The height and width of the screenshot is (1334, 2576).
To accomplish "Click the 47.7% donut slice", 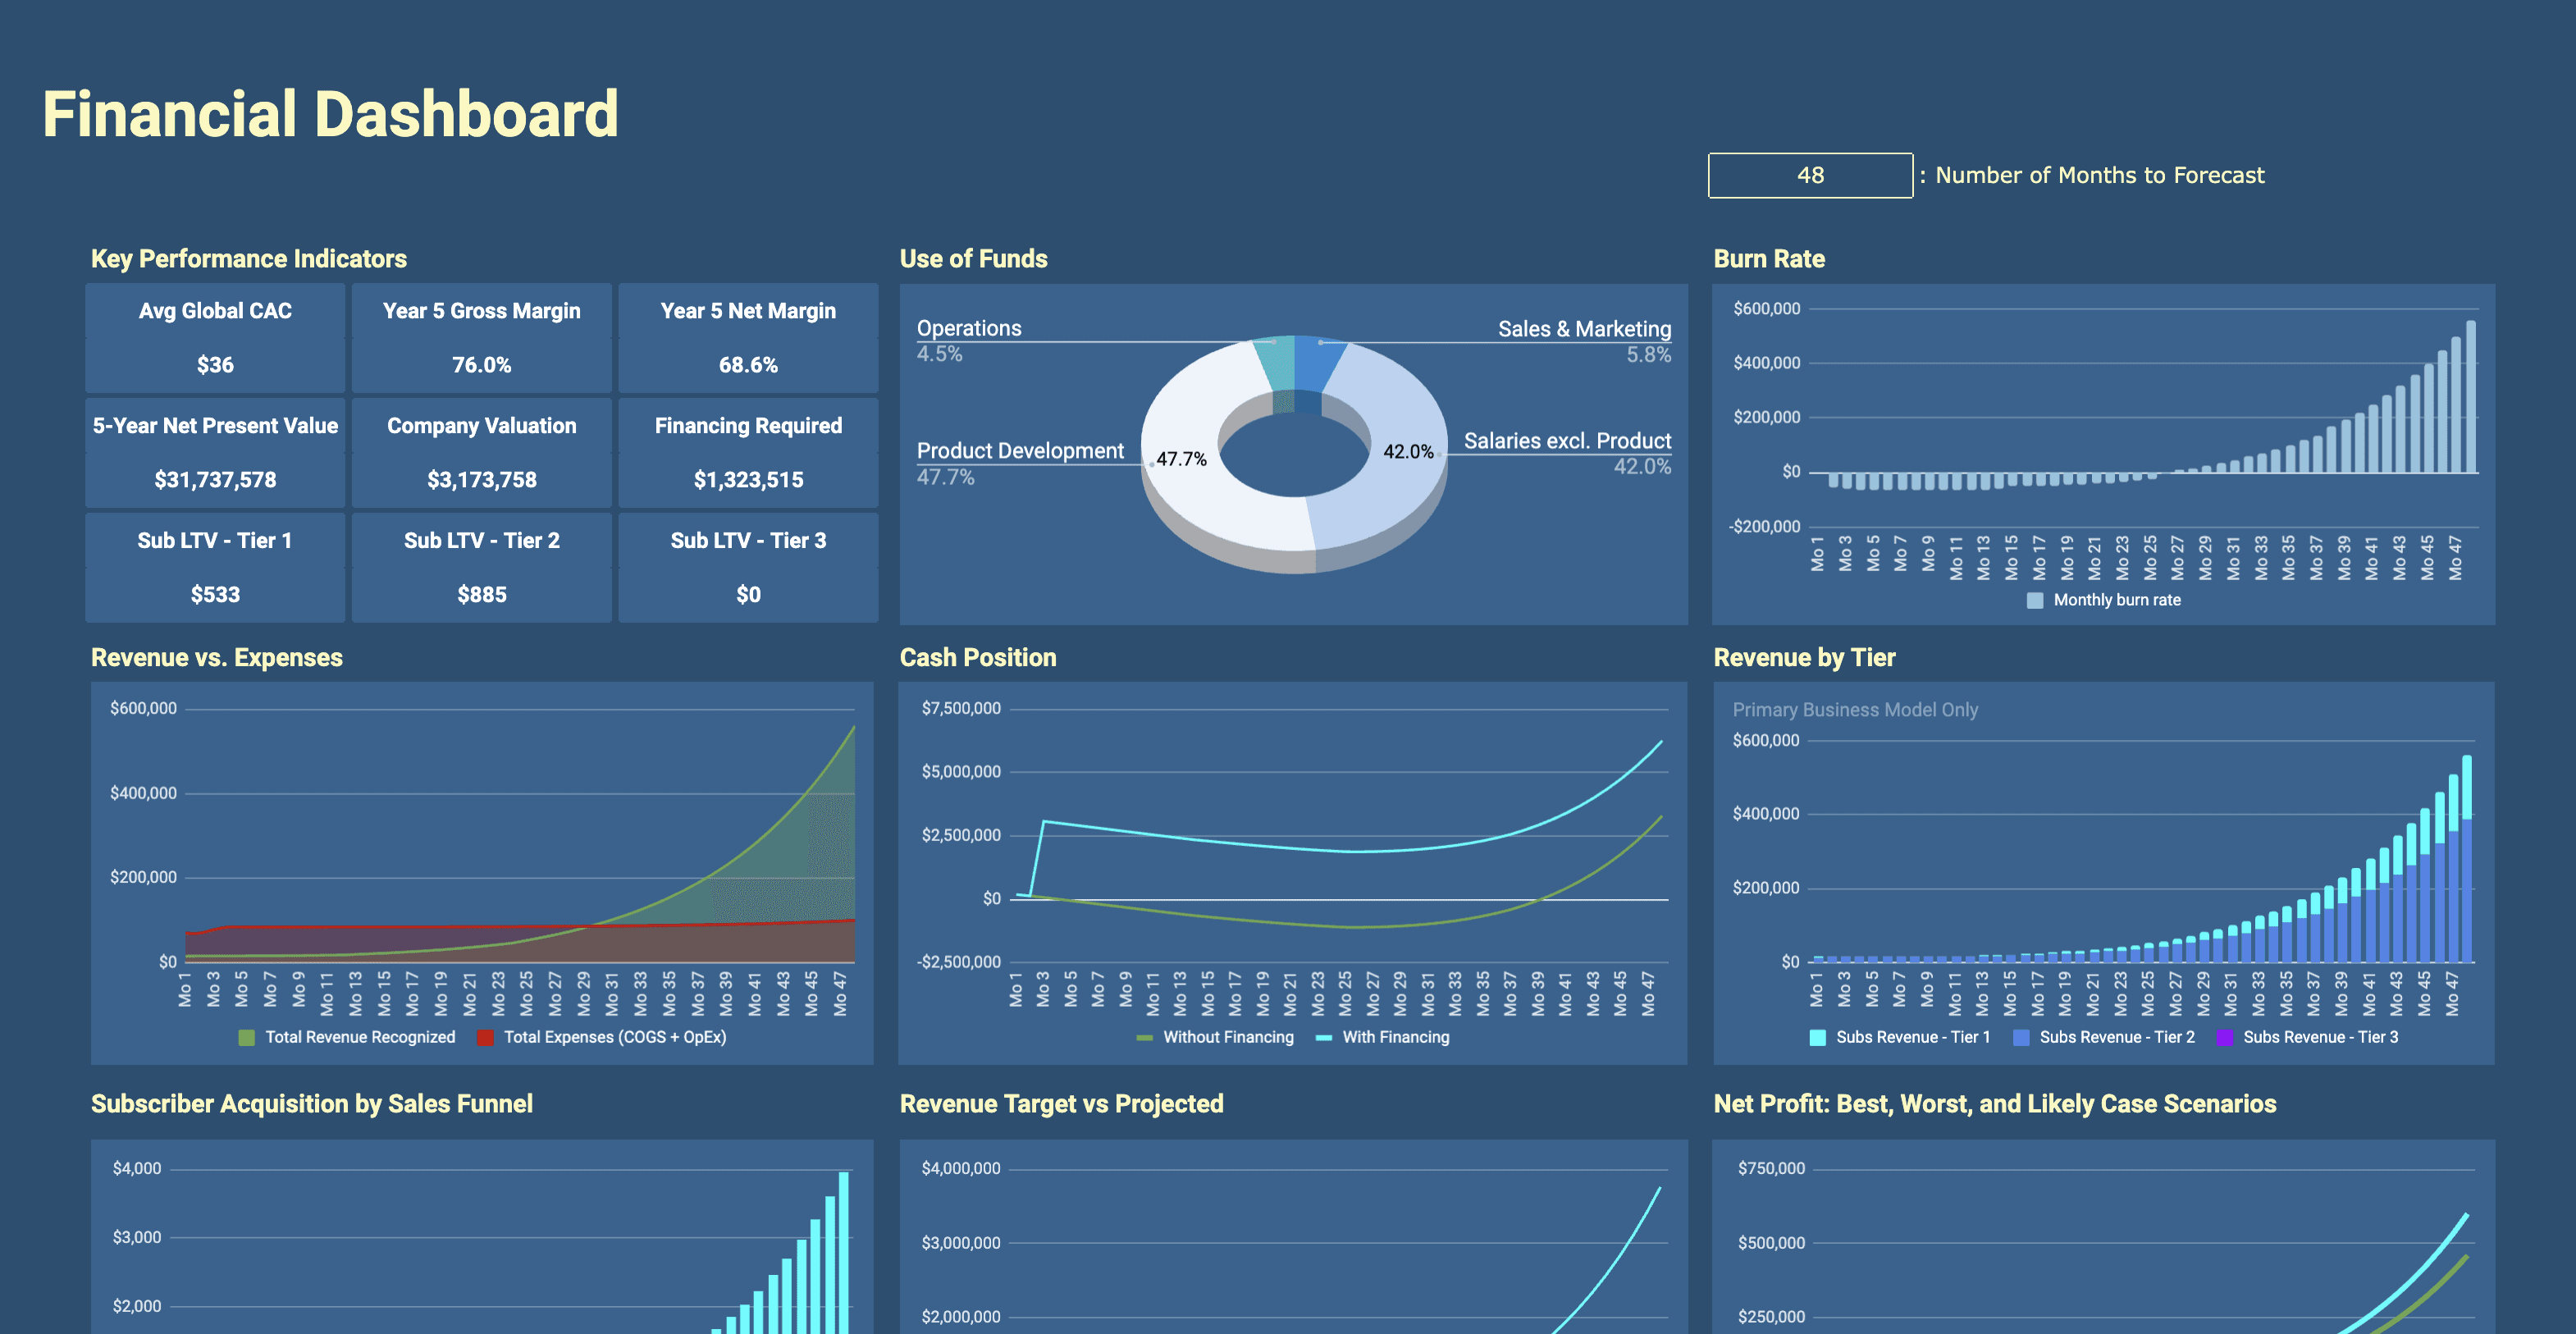I will tap(1182, 460).
